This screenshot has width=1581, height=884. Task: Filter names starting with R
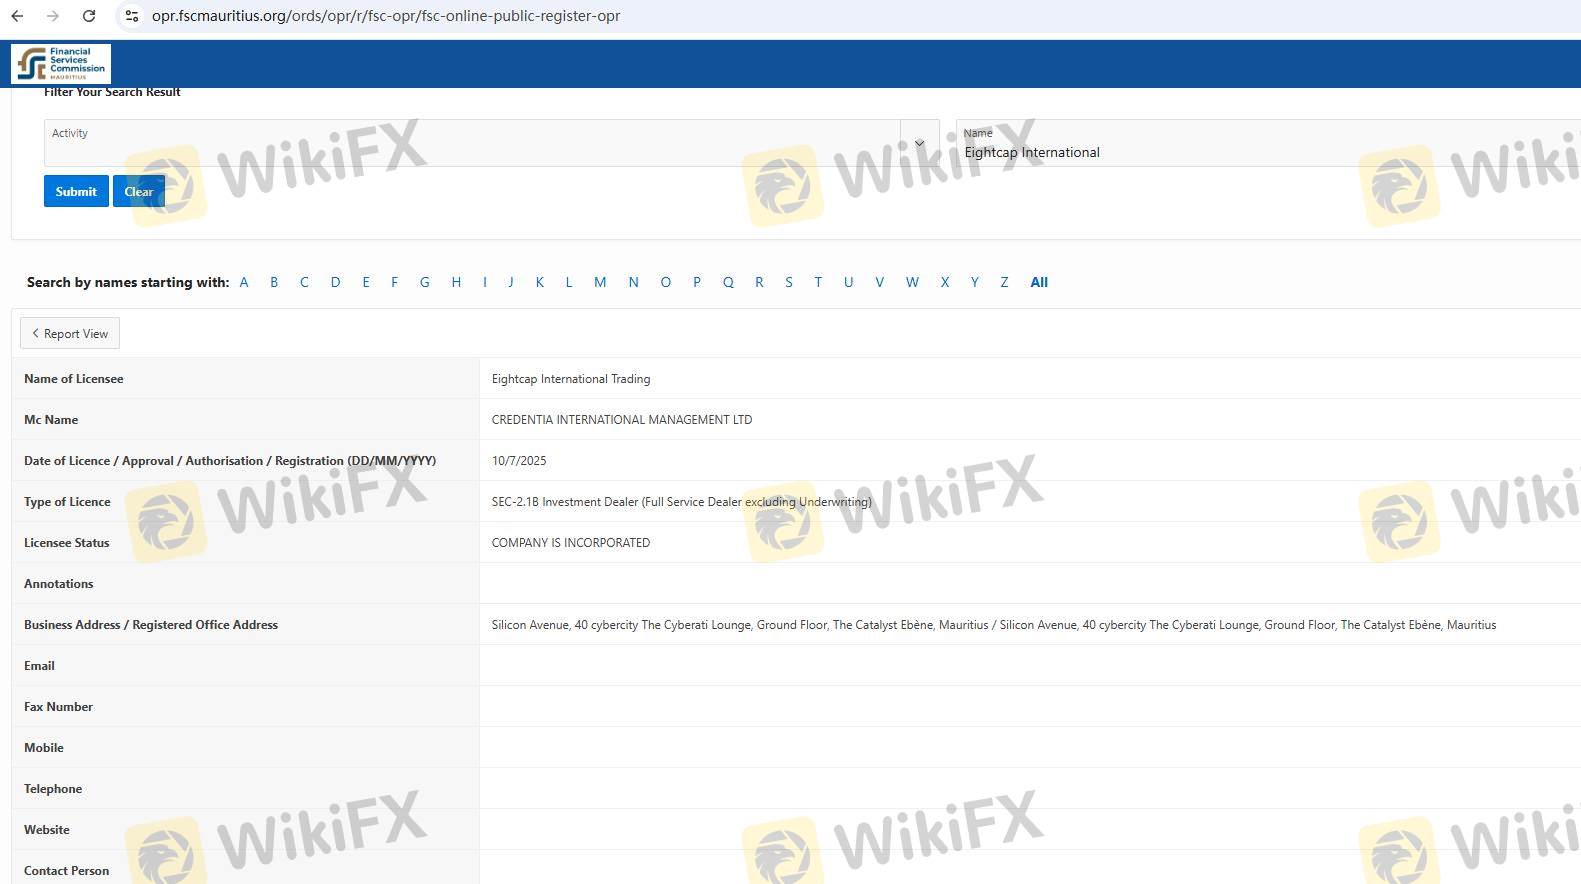click(x=759, y=282)
